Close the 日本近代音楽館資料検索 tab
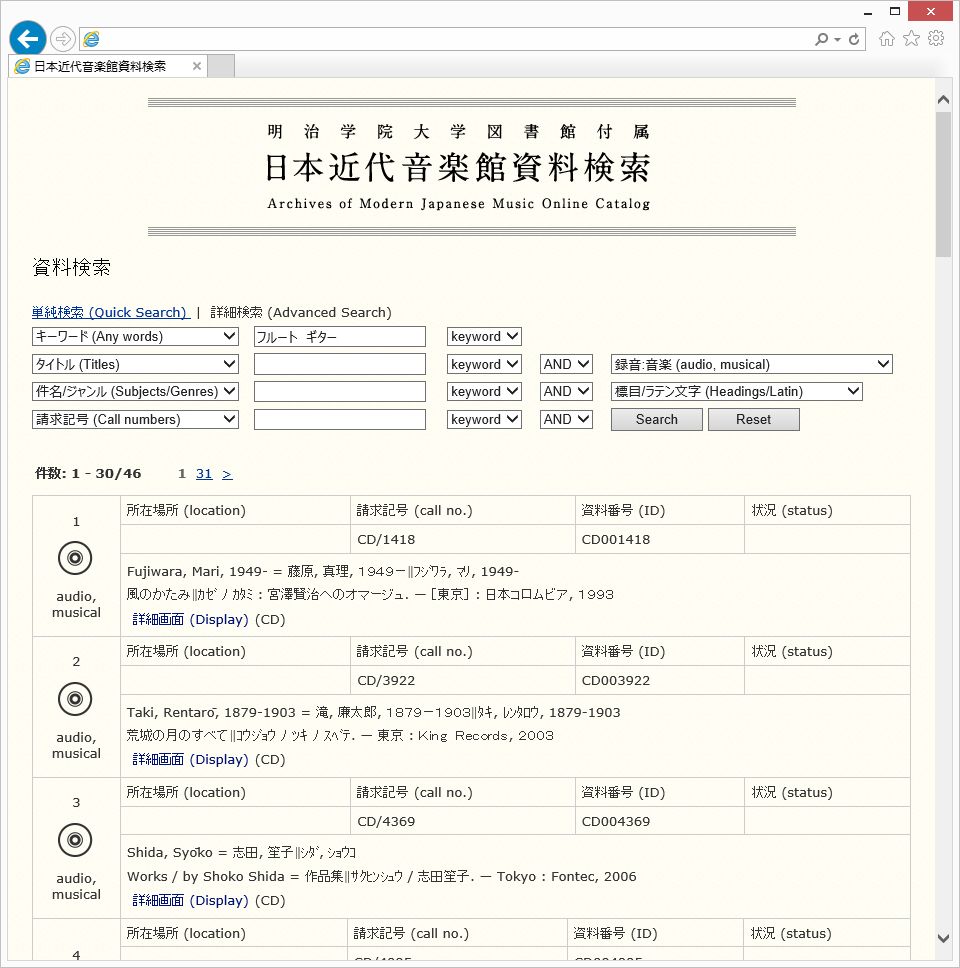960x968 pixels. click(197, 67)
